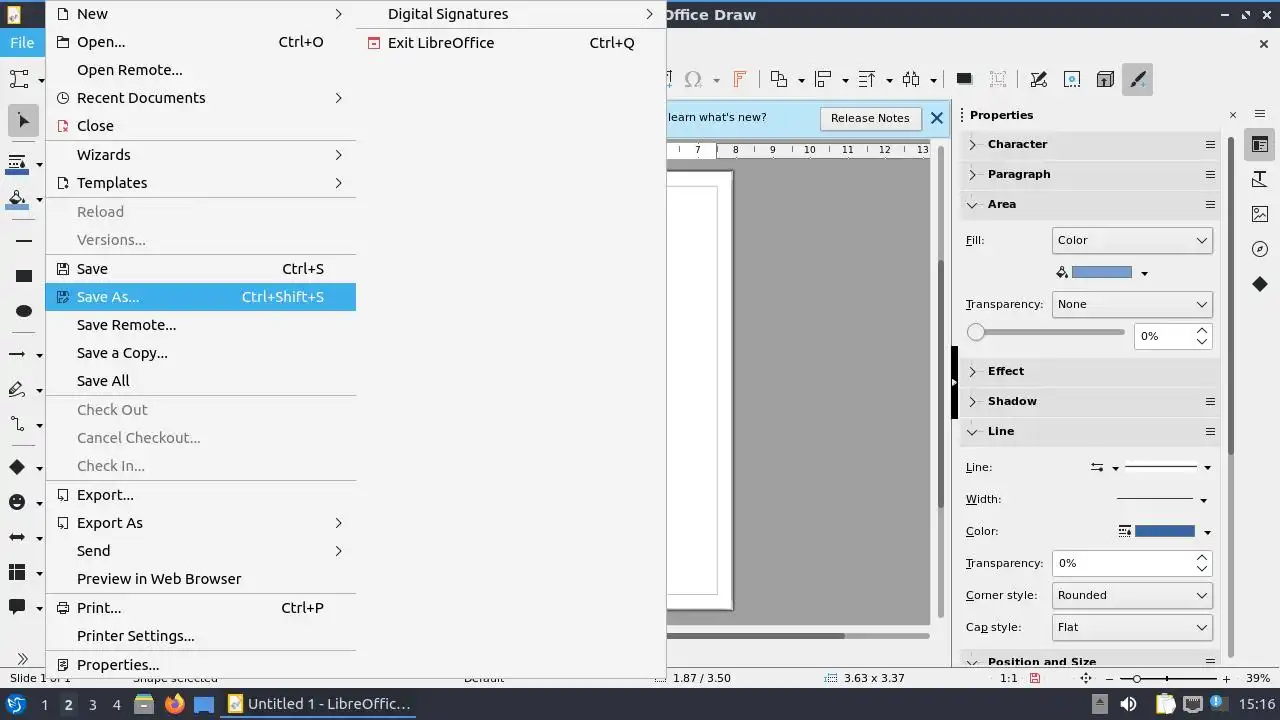Open the Styles deck in sidebar
Screen dimensions: 1280x720
coord(1260,179)
